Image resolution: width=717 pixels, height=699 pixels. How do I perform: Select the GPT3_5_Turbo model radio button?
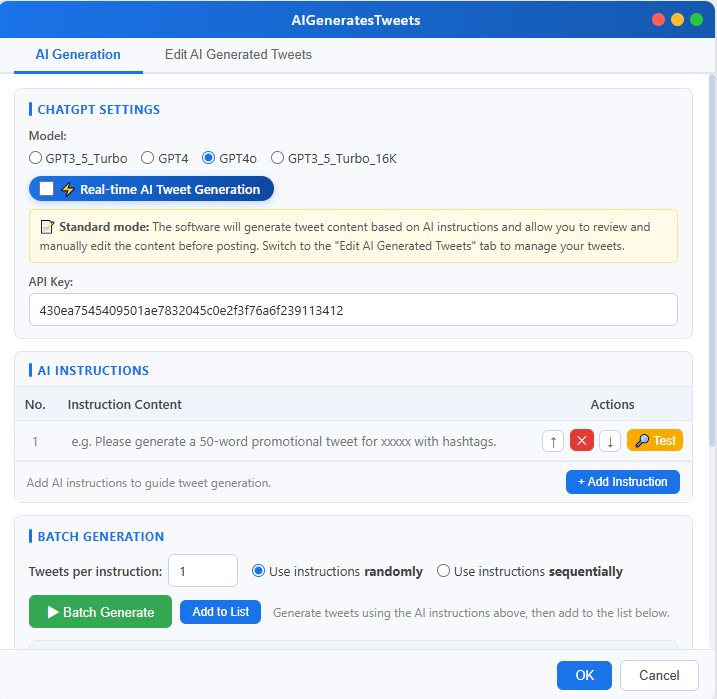36,158
